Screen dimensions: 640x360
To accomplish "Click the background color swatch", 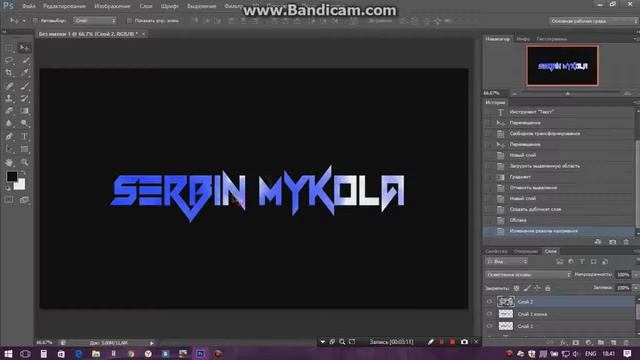I will 21,186.
